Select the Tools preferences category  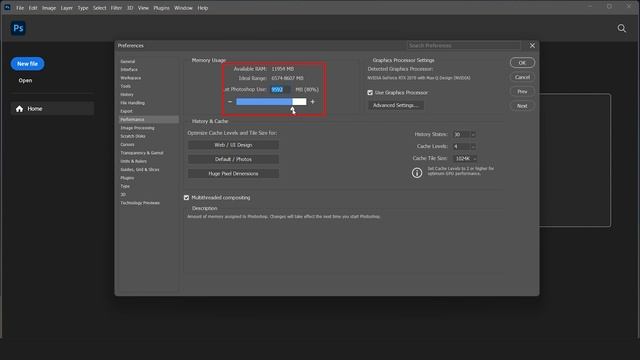126,86
